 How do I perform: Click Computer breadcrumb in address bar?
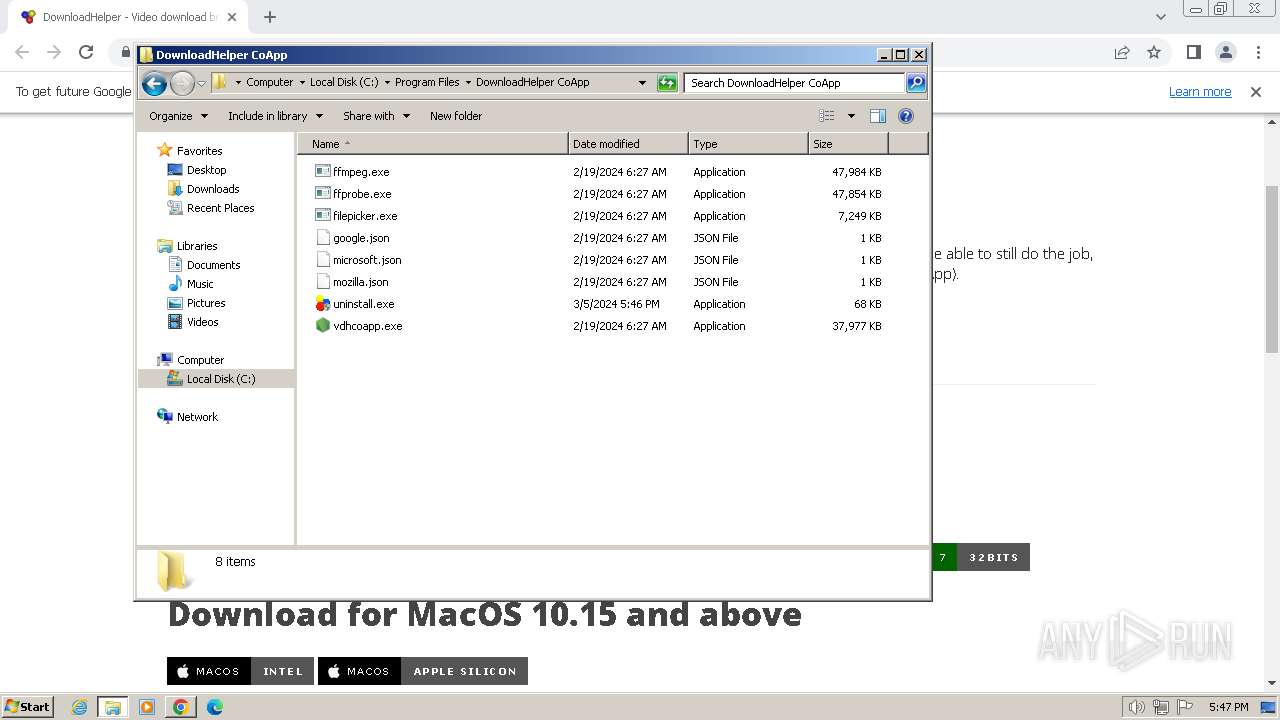click(269, 83)
